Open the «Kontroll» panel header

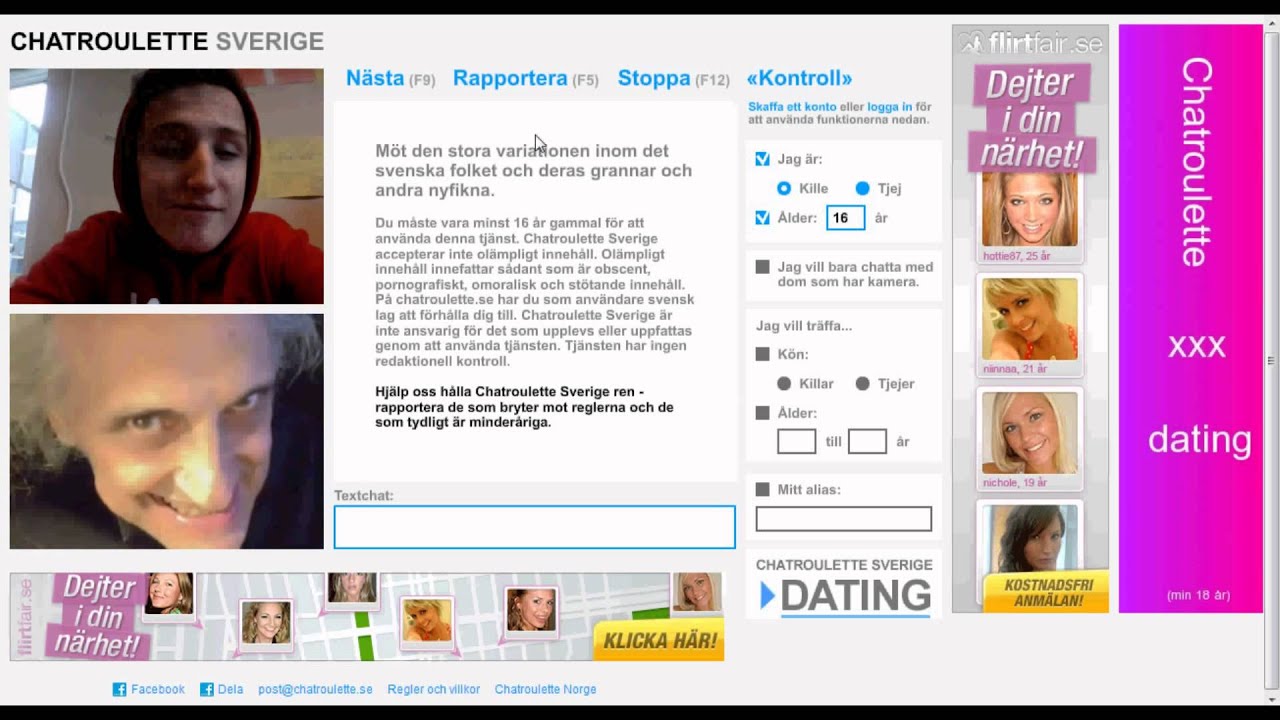799,78
